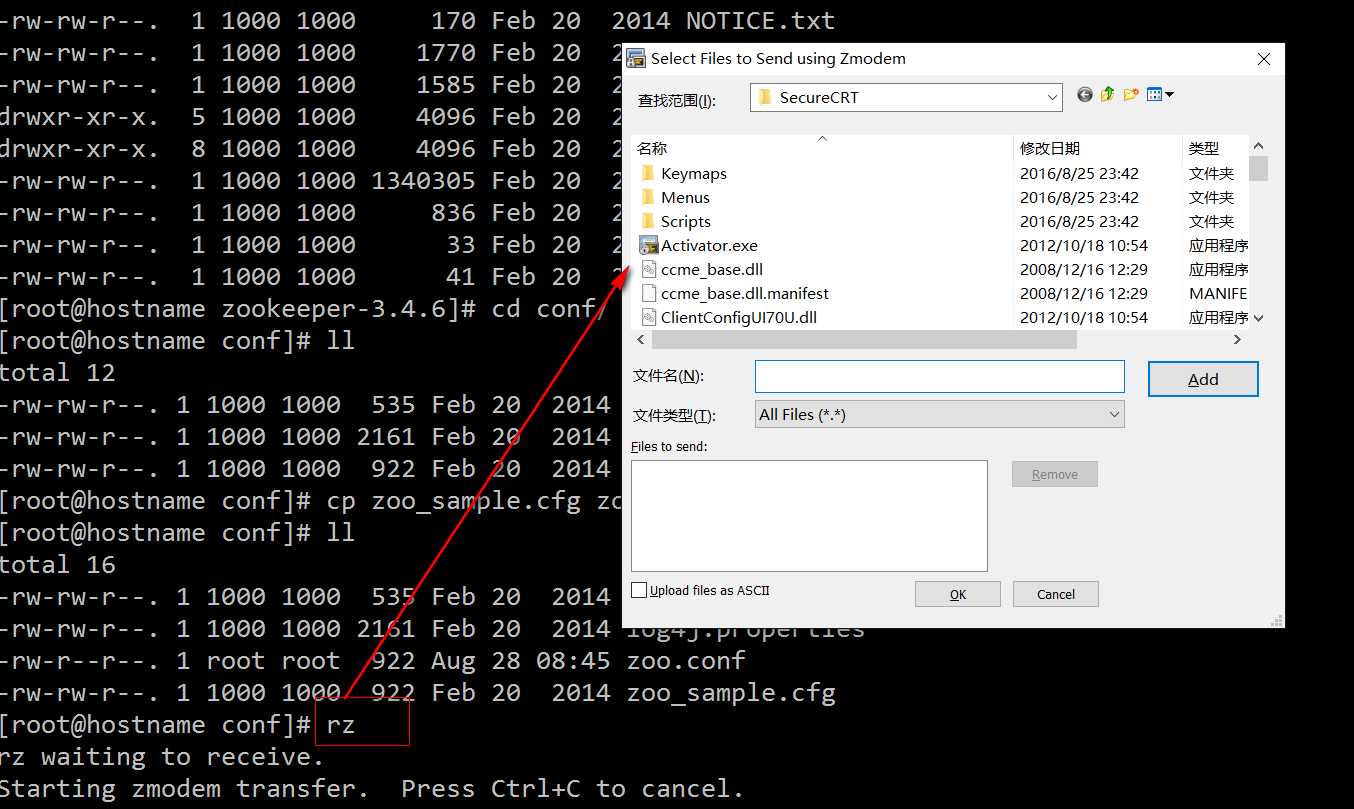1354x809 pixels.
Task: Open the 文件类型 All Files dropdown
Action: 940,414
